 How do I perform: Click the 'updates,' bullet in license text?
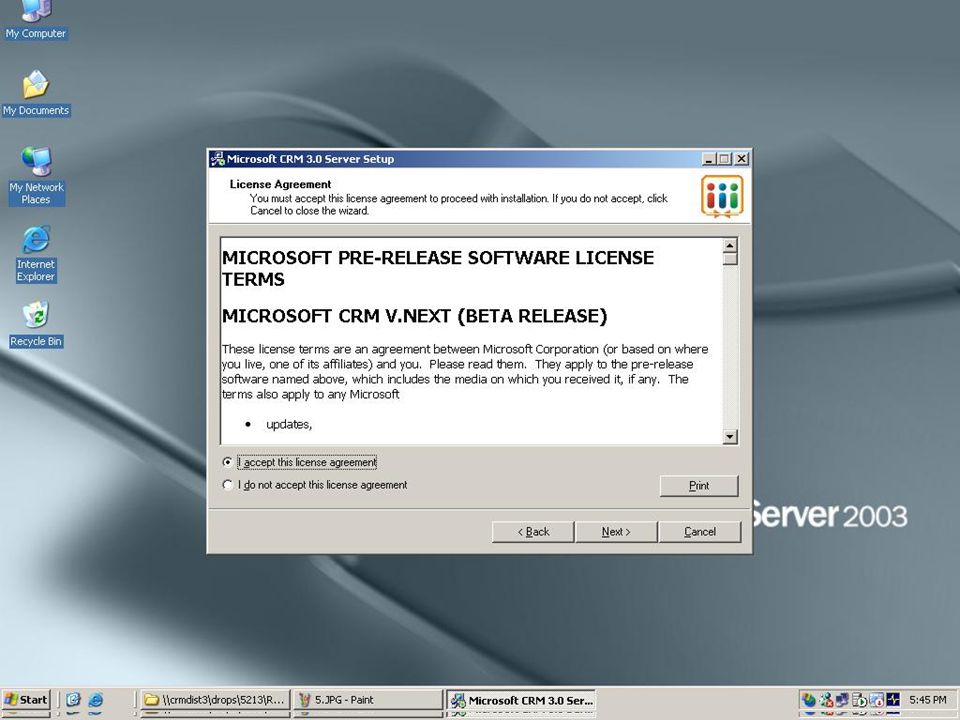point(289,424)
